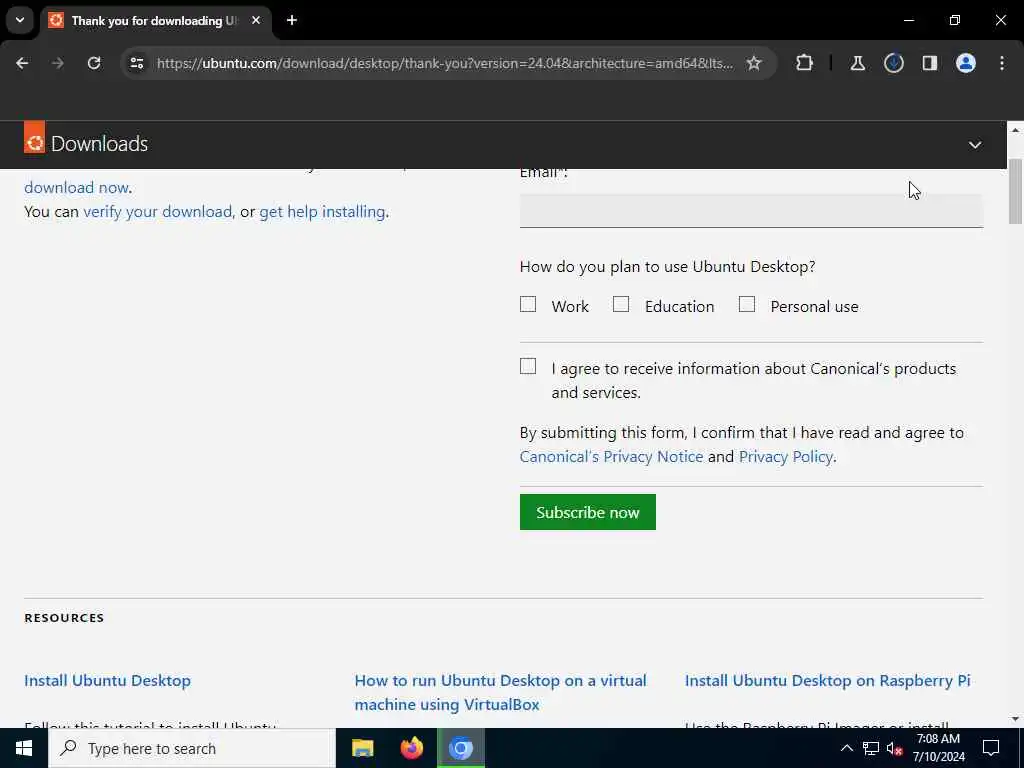
Task: Open a new browser tab
Action: pyautogui.click(x=292, y=20)
